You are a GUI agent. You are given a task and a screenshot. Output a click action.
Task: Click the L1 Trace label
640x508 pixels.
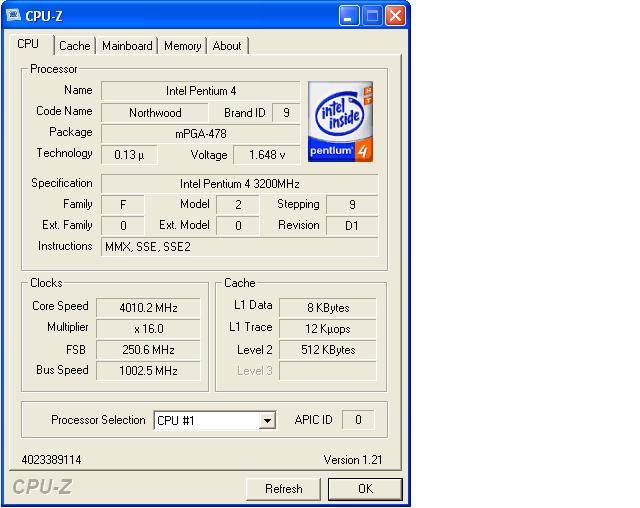pos(251,327)
